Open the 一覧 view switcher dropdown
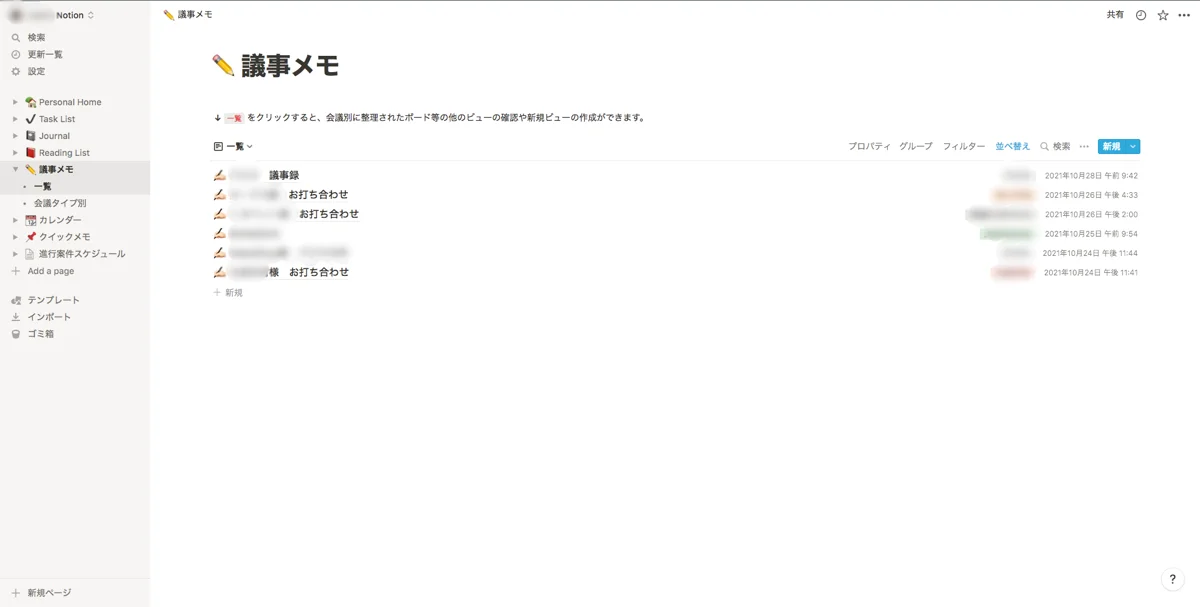 (234, 147)
